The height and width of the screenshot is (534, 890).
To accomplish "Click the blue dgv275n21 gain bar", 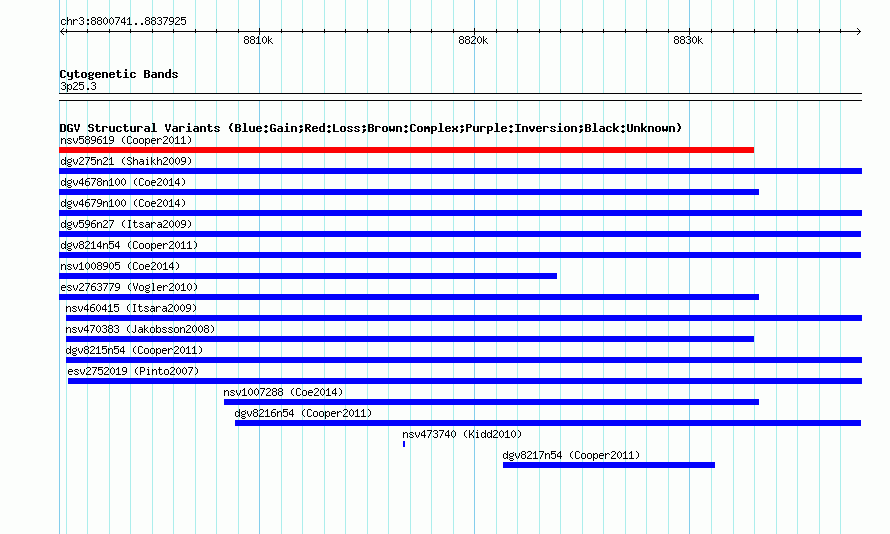I will pyautogui.click(x=460, y=171).
